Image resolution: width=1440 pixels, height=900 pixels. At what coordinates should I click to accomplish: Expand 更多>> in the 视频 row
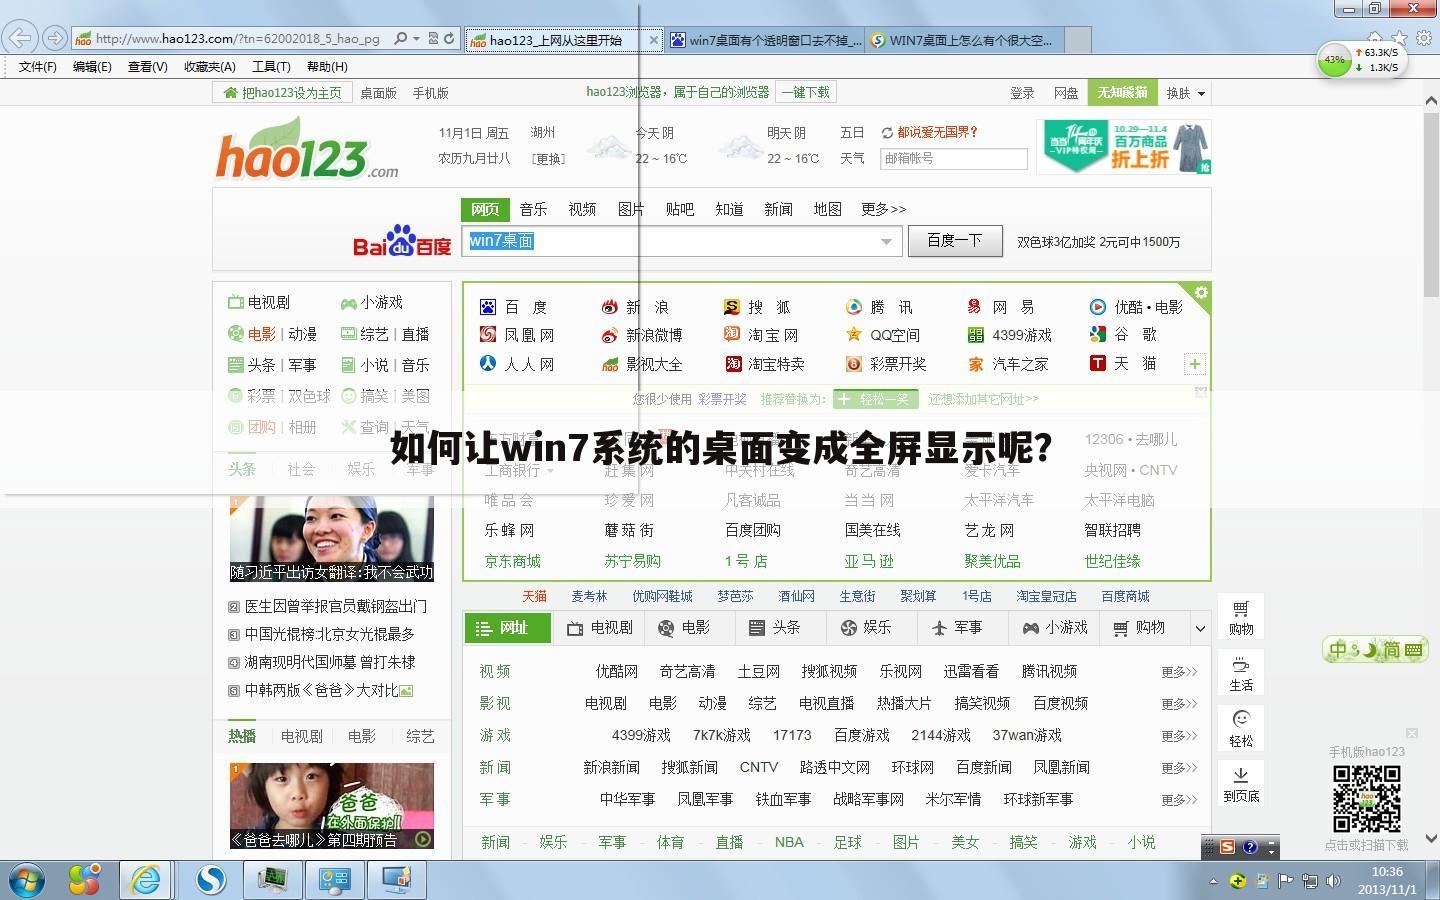(1179, 672)
